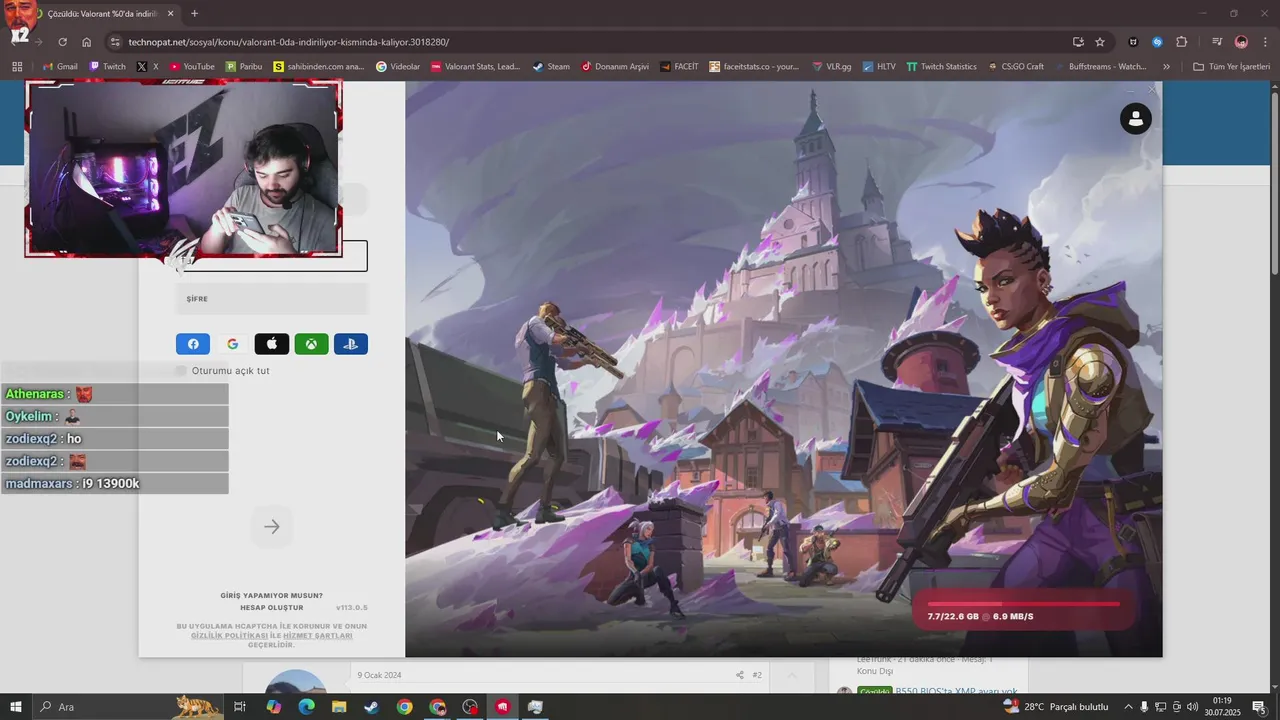Open the HİZMET ŞARTLARI link
Viewport: 1280px width, 720px height.
[x=318, y=636]
